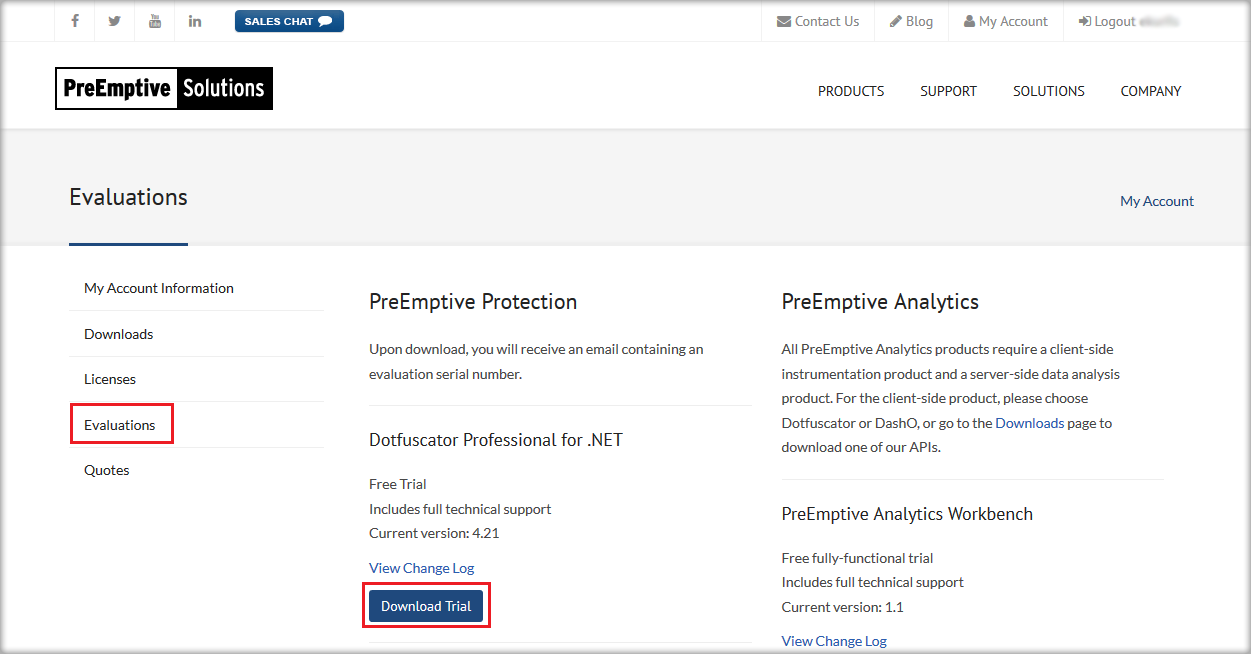Start a Sales Chat
Image resolution: width=1251 pixels, height=654 pixels.
tap(289, 21)
